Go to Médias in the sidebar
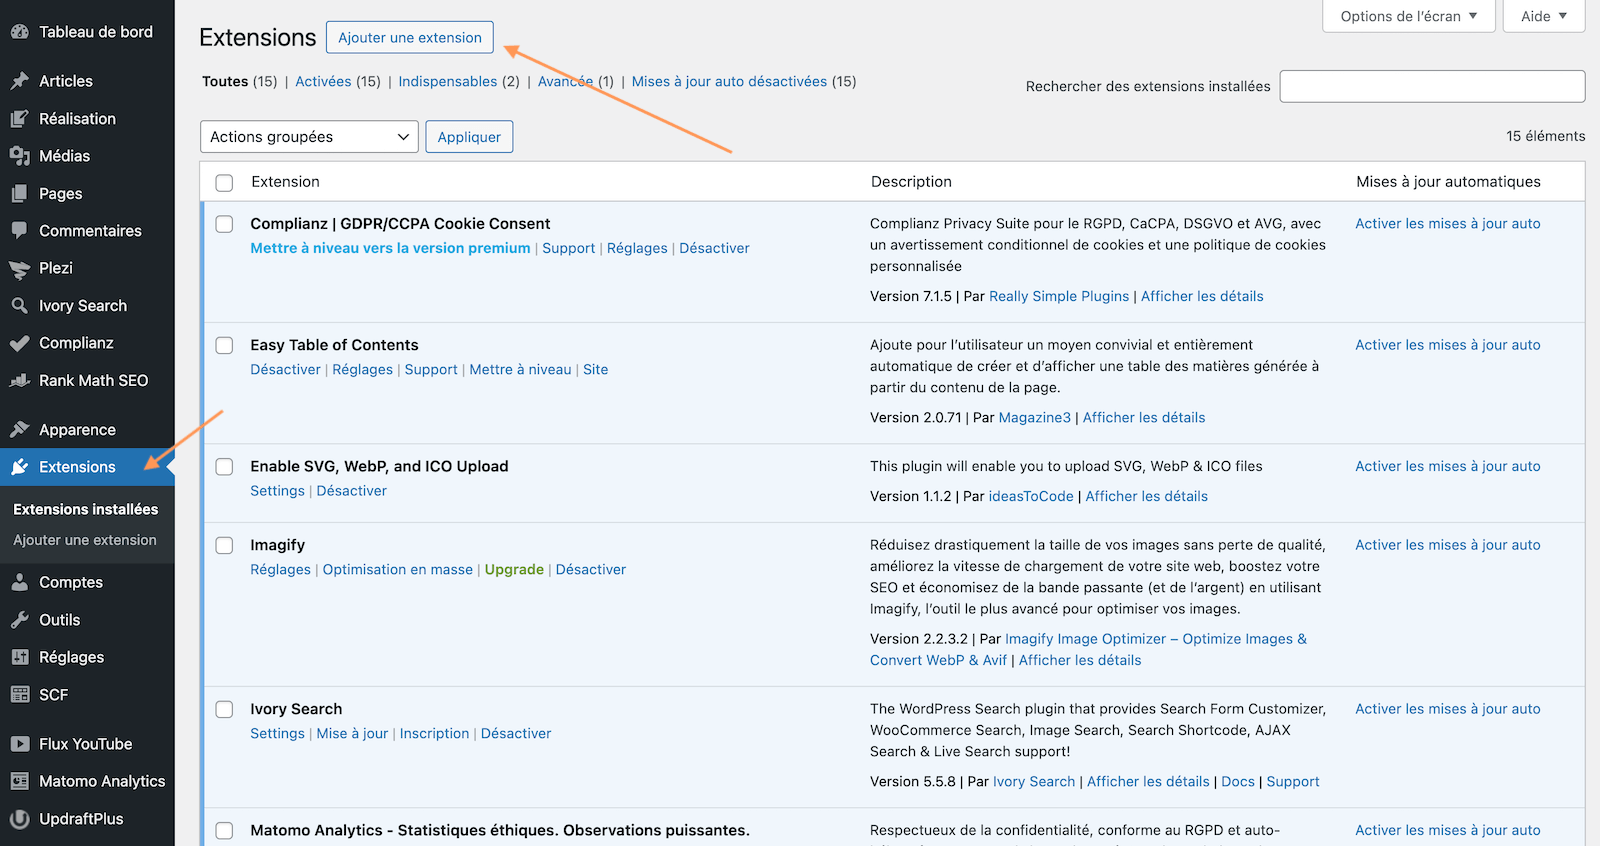This screenshot has width=1600, height=846. click(x=87, y=156)
